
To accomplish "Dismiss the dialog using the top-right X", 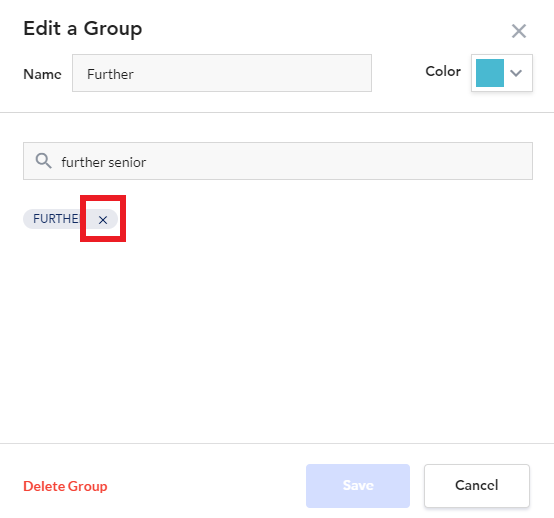I will pyautogui.click(x=519, y=31).
